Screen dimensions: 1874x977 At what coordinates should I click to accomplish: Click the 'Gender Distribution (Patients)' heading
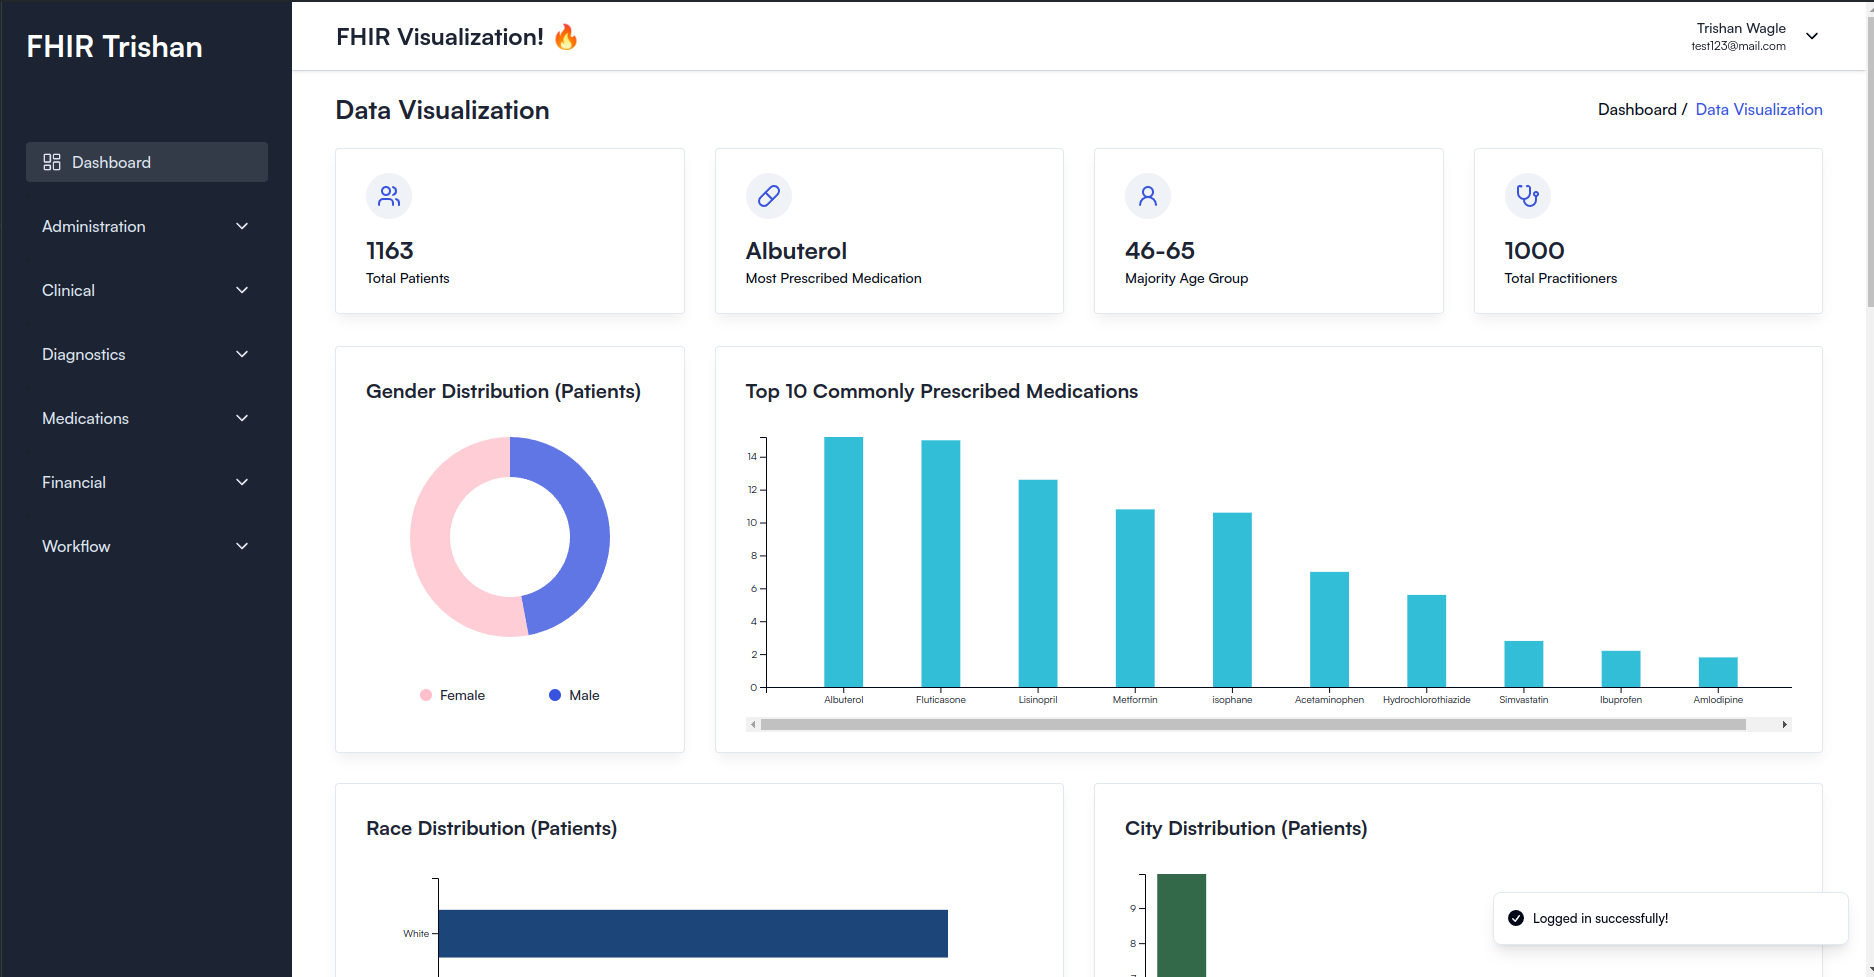tap(503, 391)
